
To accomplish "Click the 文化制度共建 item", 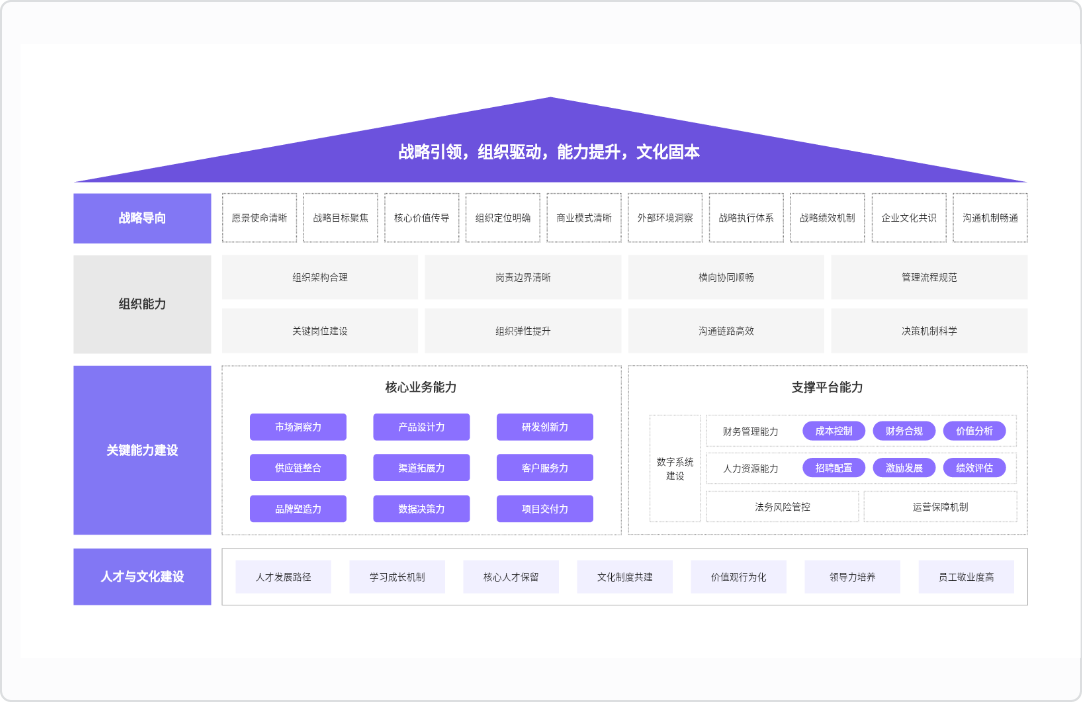I will (x=625, y=577).
